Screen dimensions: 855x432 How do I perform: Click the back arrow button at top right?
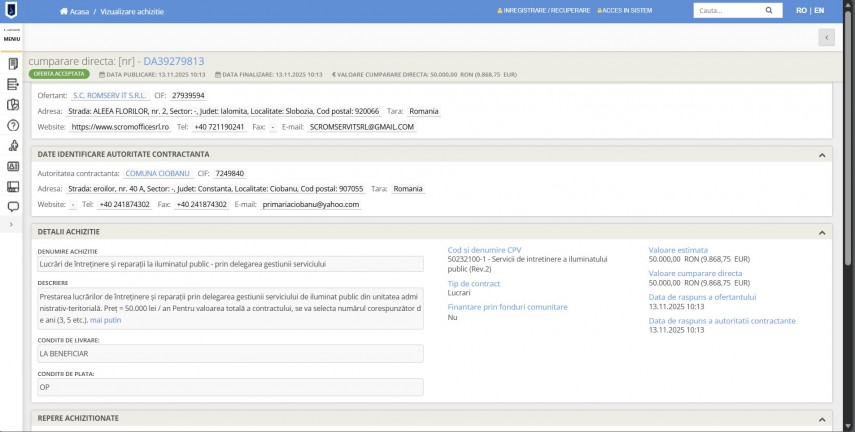pos(826,37)
